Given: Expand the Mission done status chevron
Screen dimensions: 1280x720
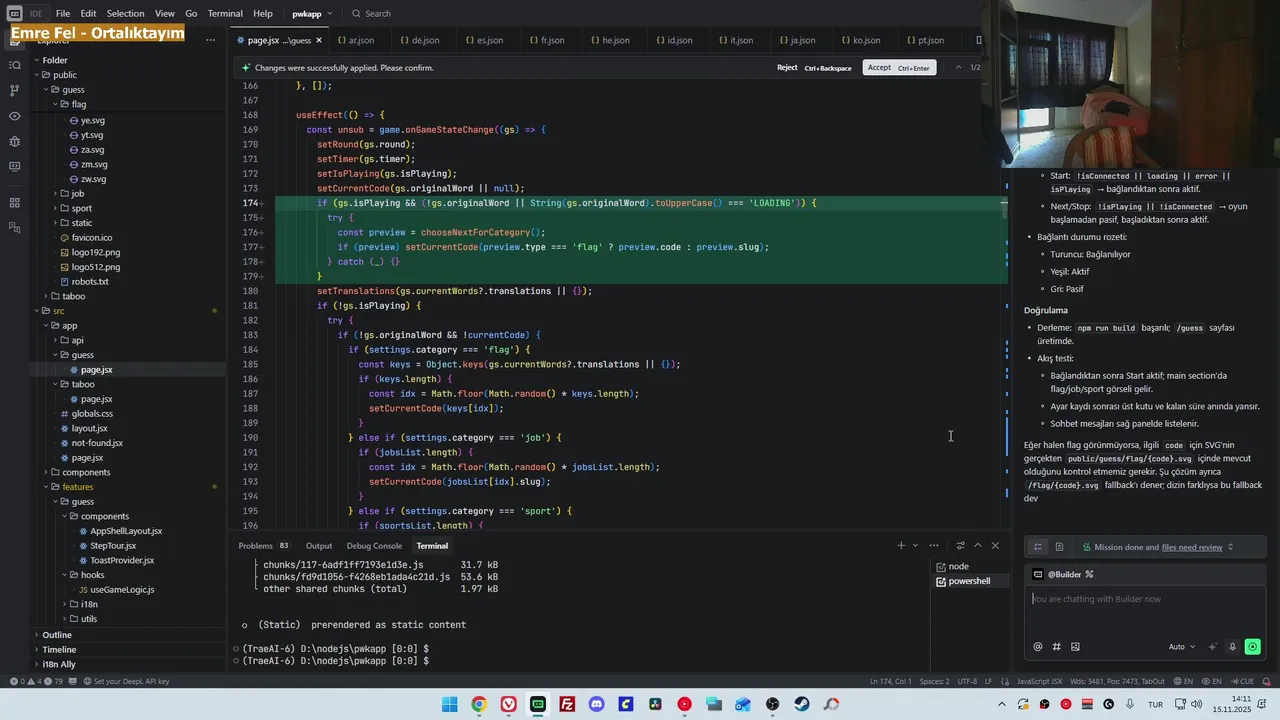Looking at the screenshot, I should [x=1231, y=547].
